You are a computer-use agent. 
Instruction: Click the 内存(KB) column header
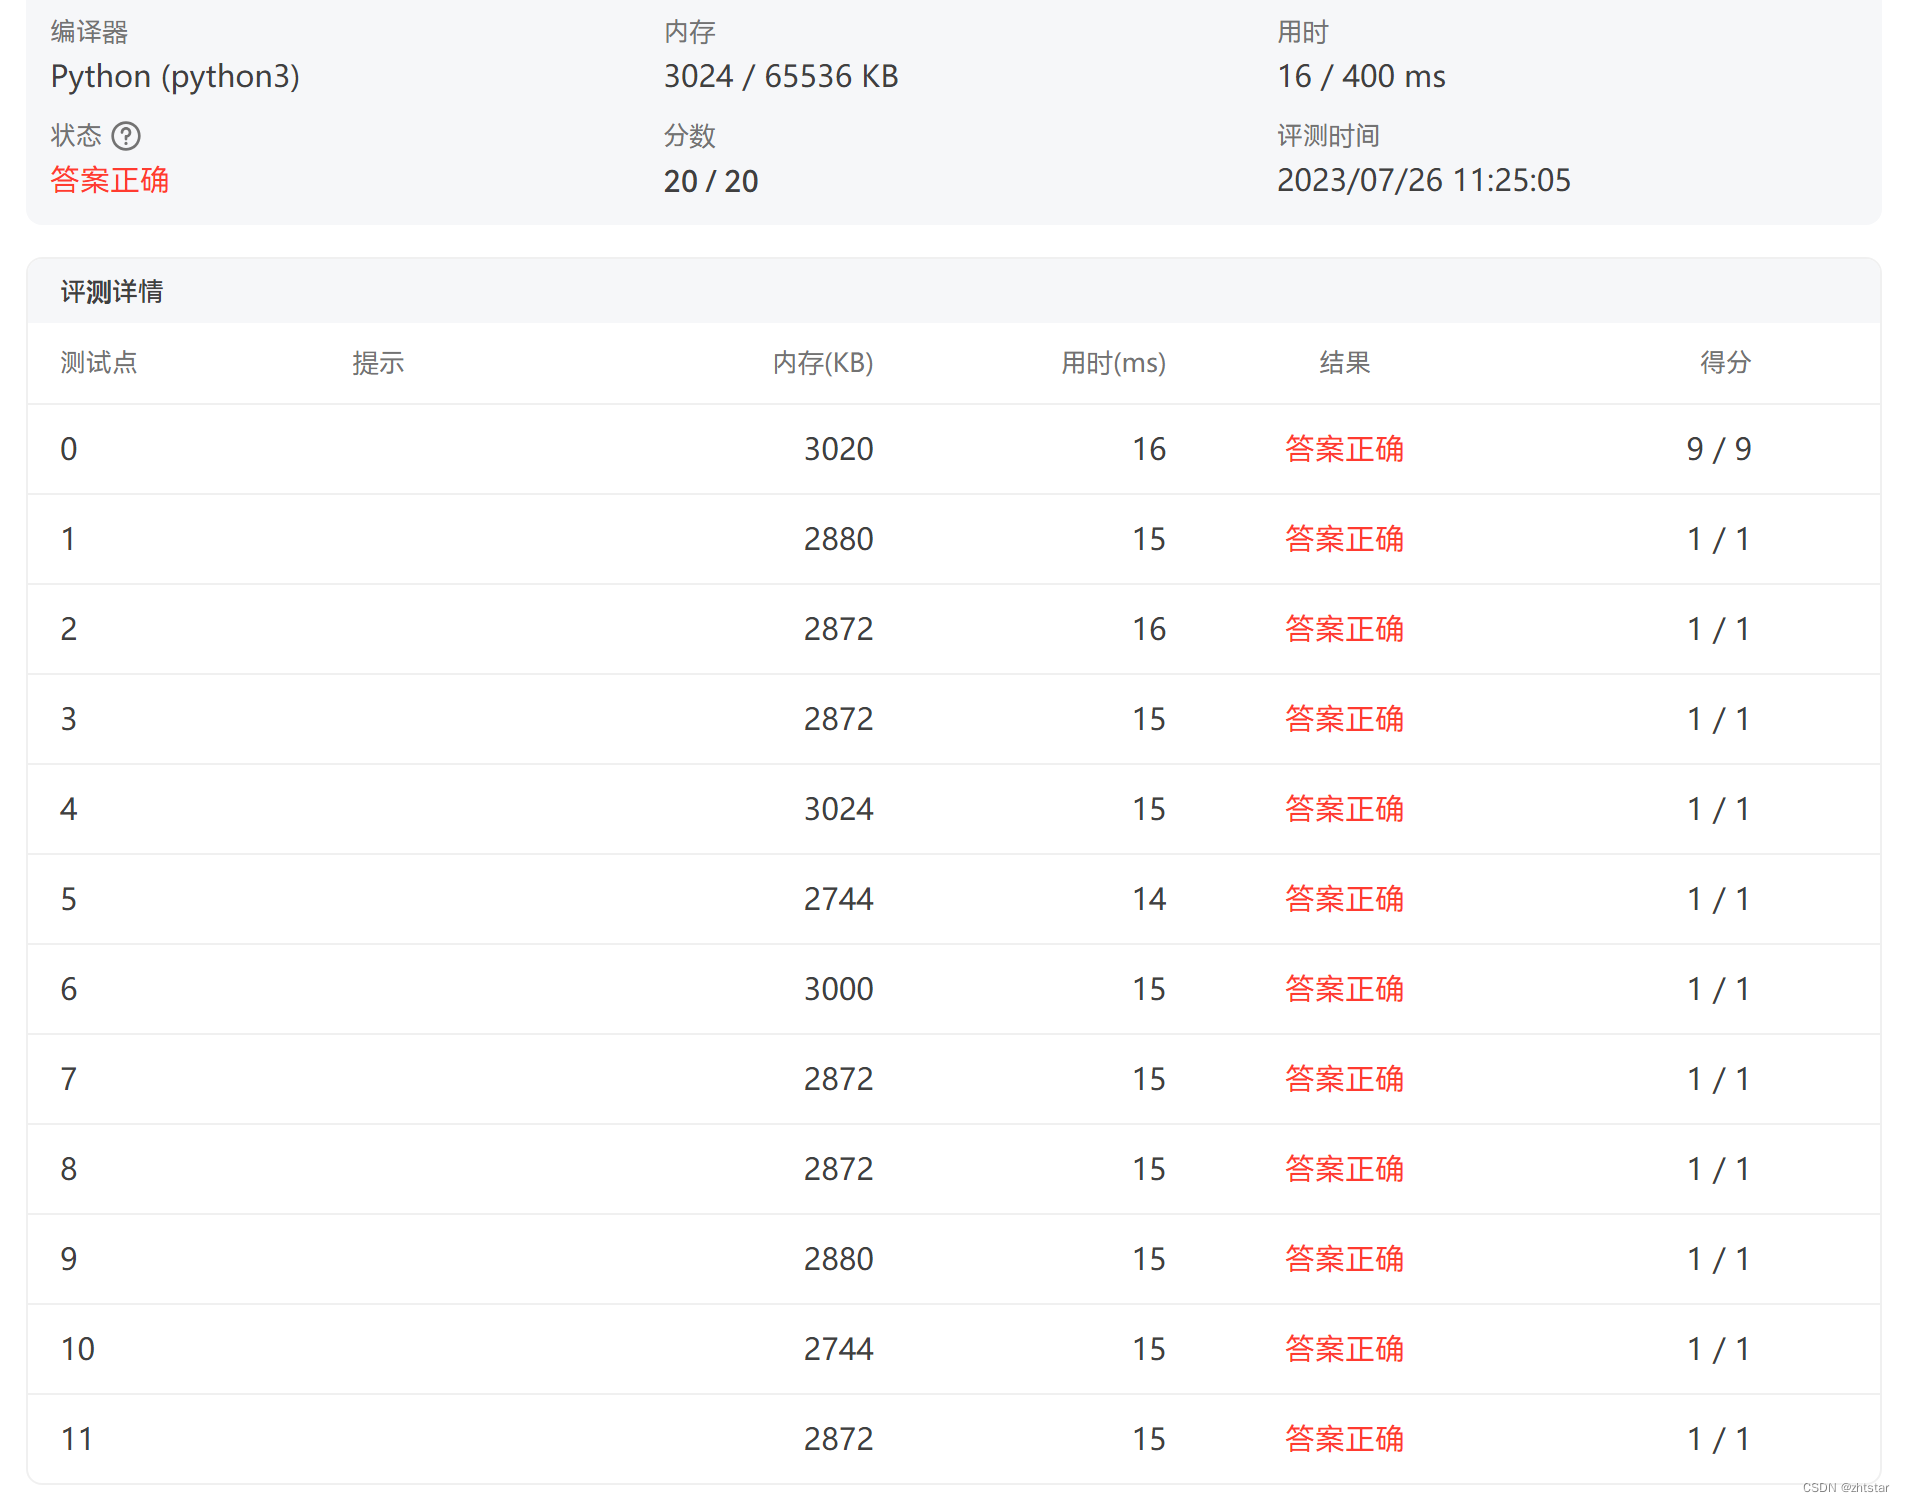pyautogui.click(x=823, y=362)
